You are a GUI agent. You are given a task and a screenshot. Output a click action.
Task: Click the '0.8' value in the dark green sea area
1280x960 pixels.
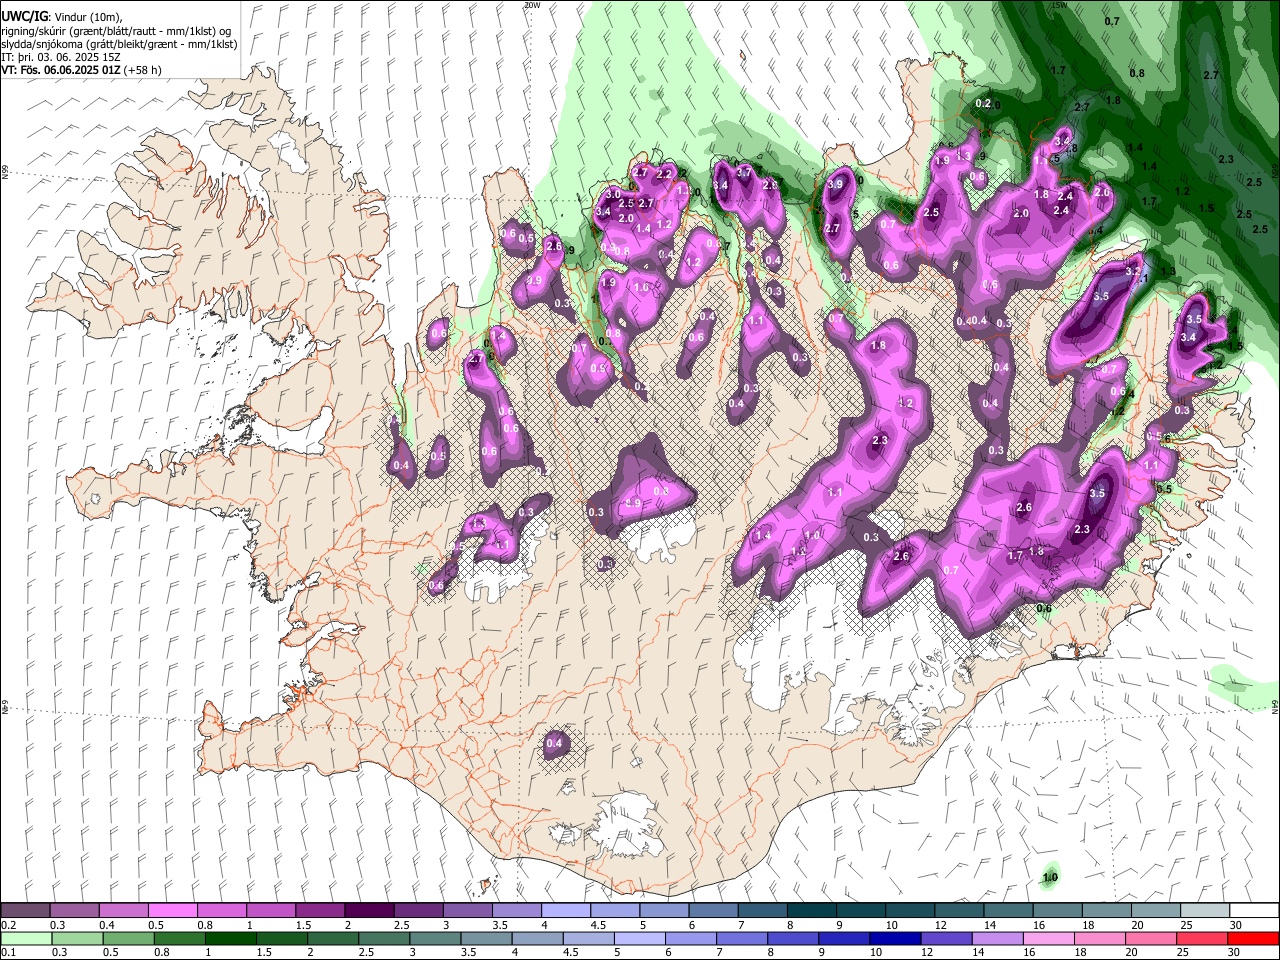click(1137, 74)
